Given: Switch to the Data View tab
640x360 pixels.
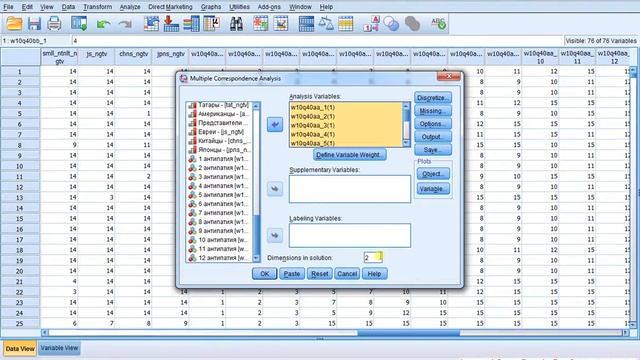Looking at the screenshot, I should [20, 349].
